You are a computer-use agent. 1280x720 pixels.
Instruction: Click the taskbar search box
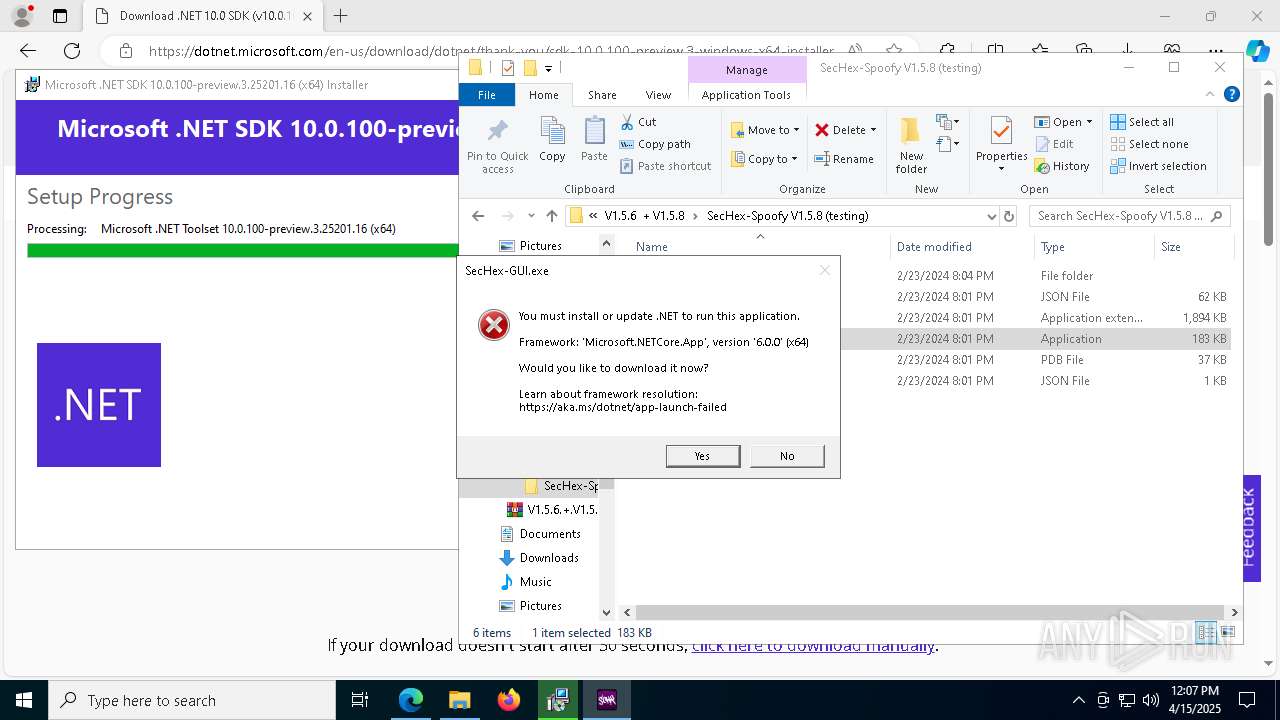pyautogui.click(x=192, y=700)
